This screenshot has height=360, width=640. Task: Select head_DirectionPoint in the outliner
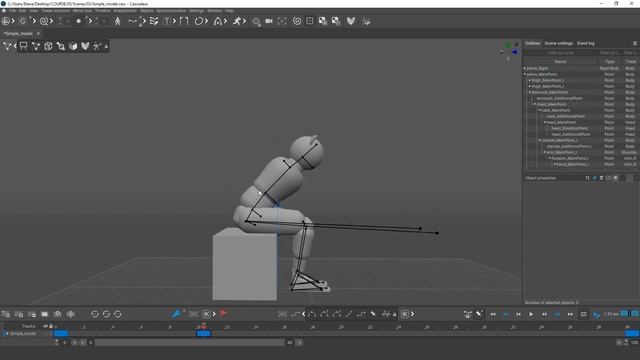click(x=569, y=128)
